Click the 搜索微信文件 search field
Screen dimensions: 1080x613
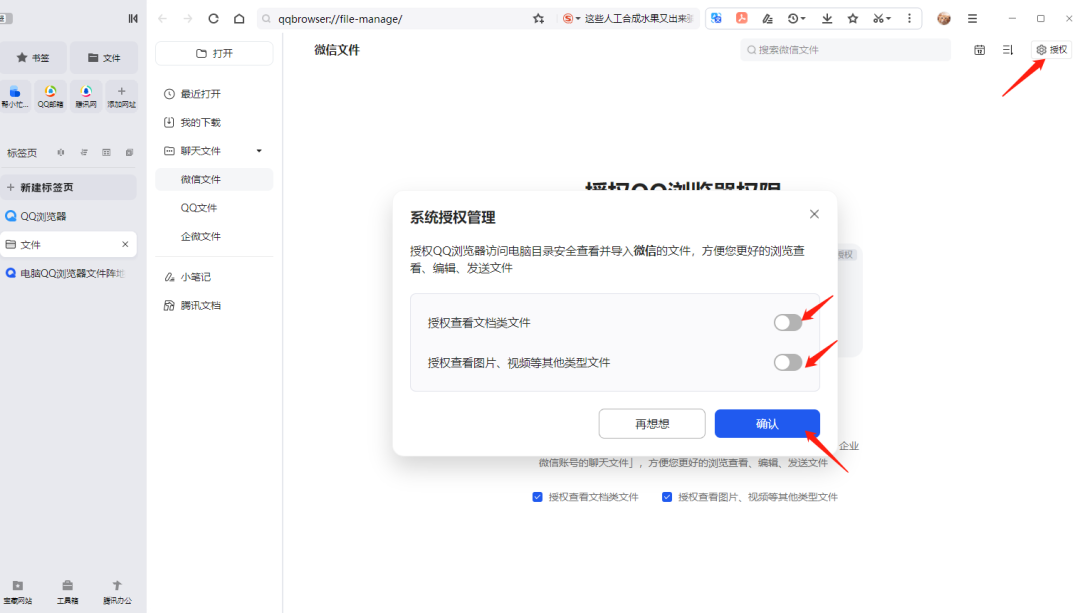pyautogui.click(x=845, y=50)
